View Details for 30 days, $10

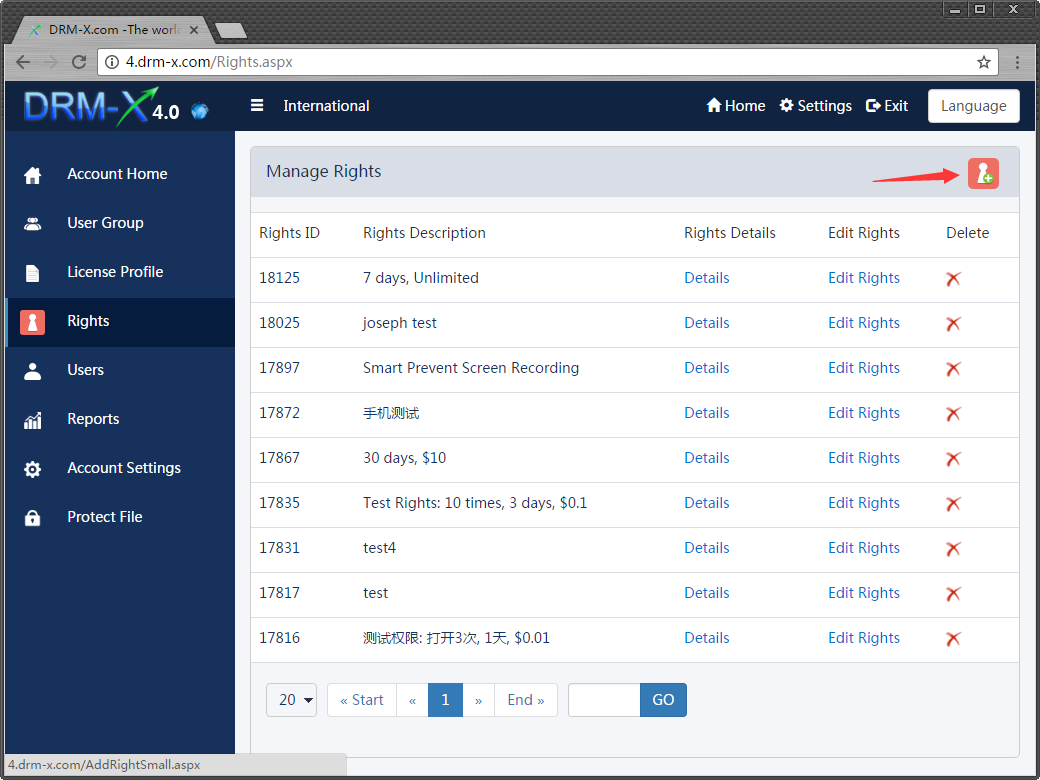[706, 458]
